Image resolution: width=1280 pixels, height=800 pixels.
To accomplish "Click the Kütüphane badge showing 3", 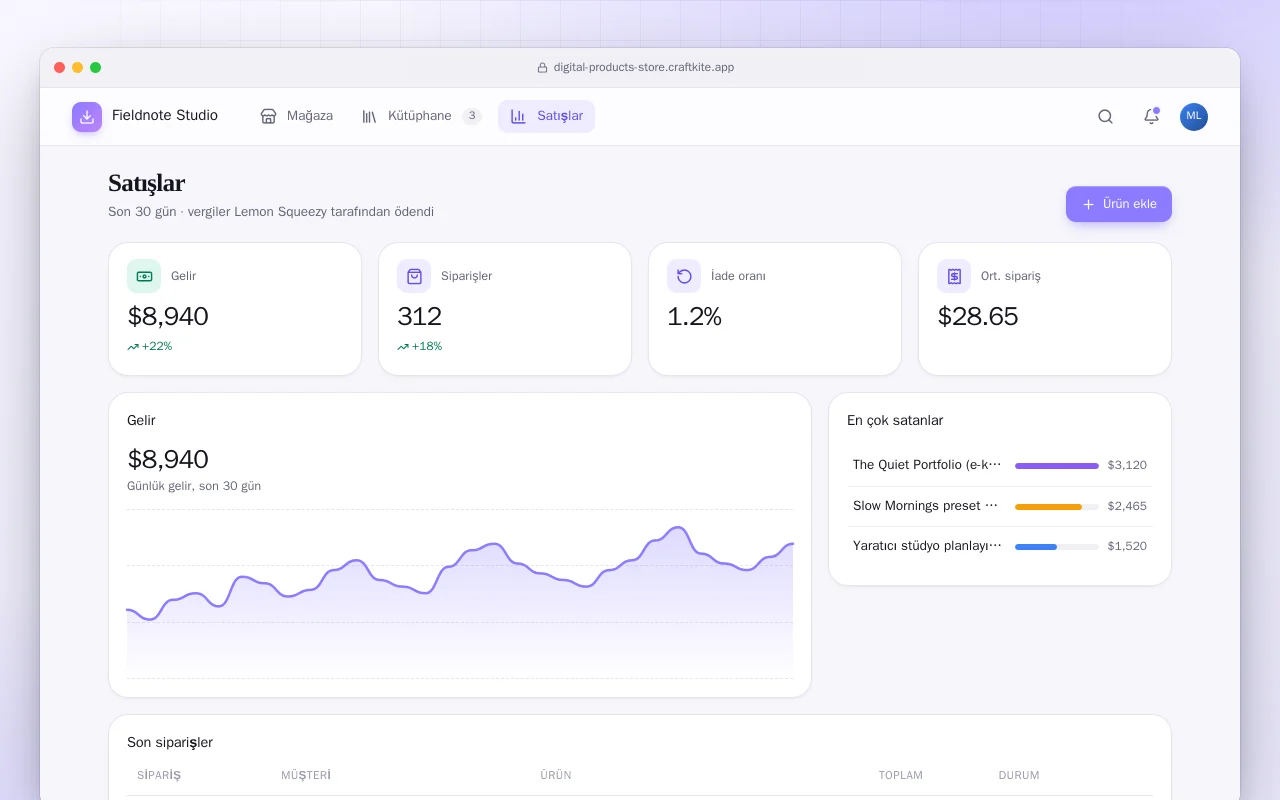I will [472, 116].
